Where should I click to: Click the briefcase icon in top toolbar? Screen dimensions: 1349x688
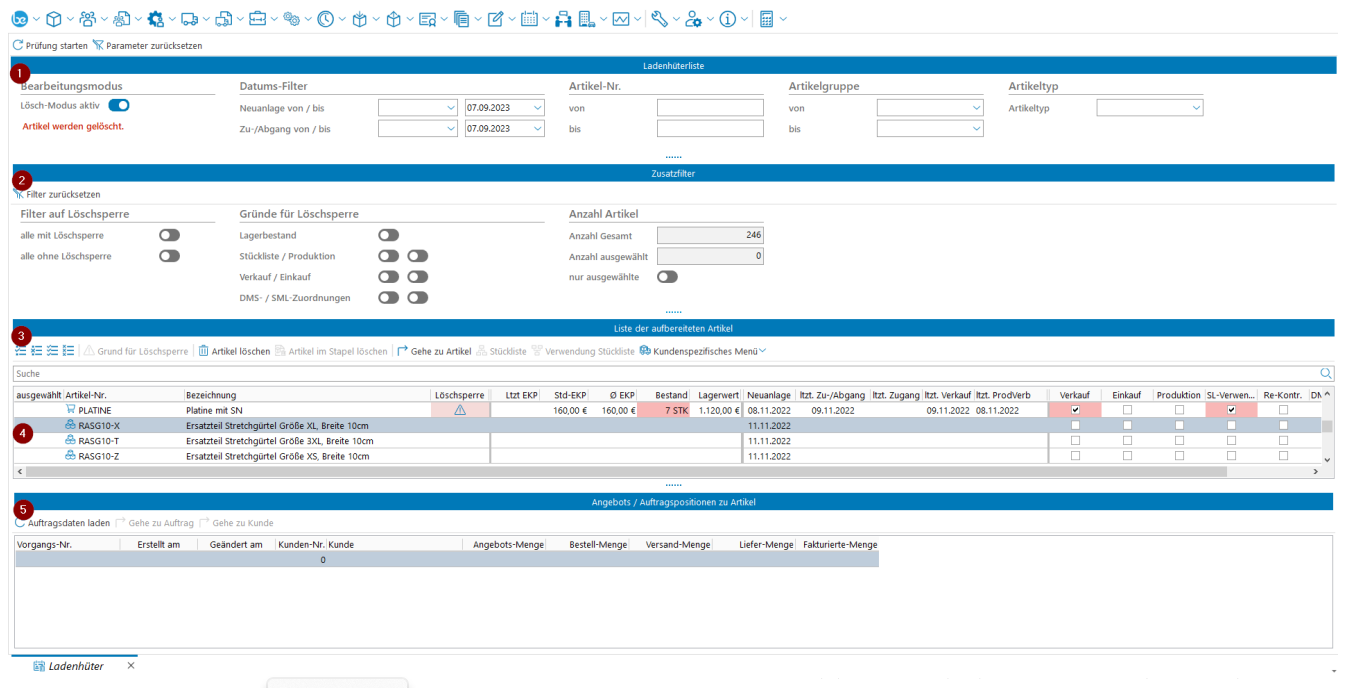pos(257,19)
